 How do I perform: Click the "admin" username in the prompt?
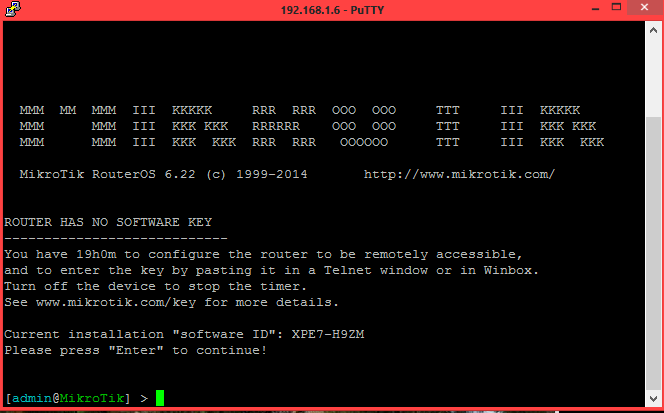(x=32, y=398)
